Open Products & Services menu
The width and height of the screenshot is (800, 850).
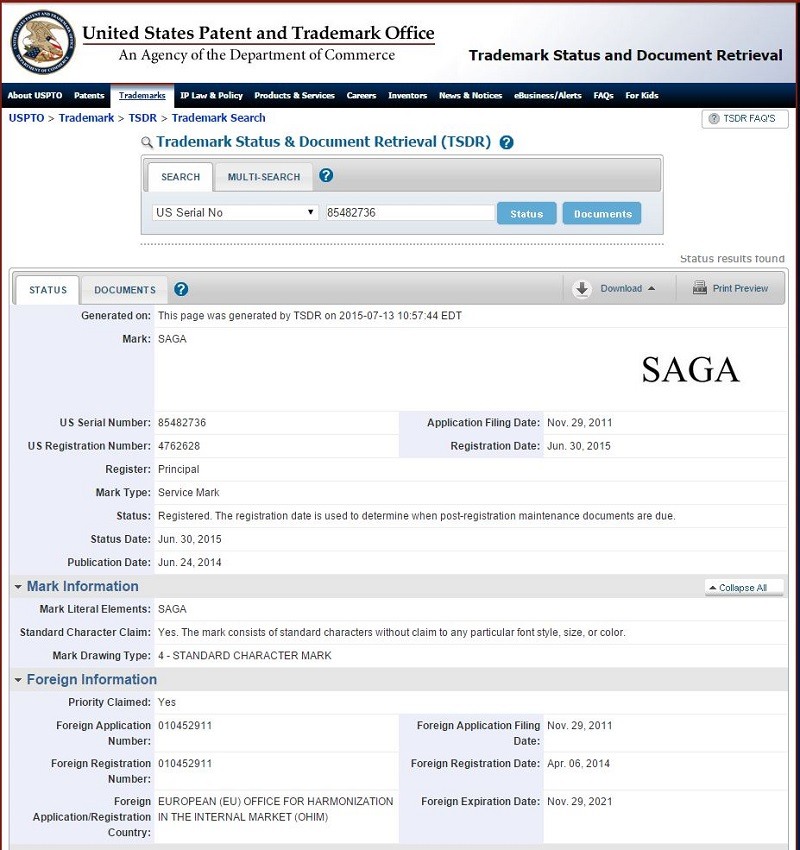coord(294,95)
